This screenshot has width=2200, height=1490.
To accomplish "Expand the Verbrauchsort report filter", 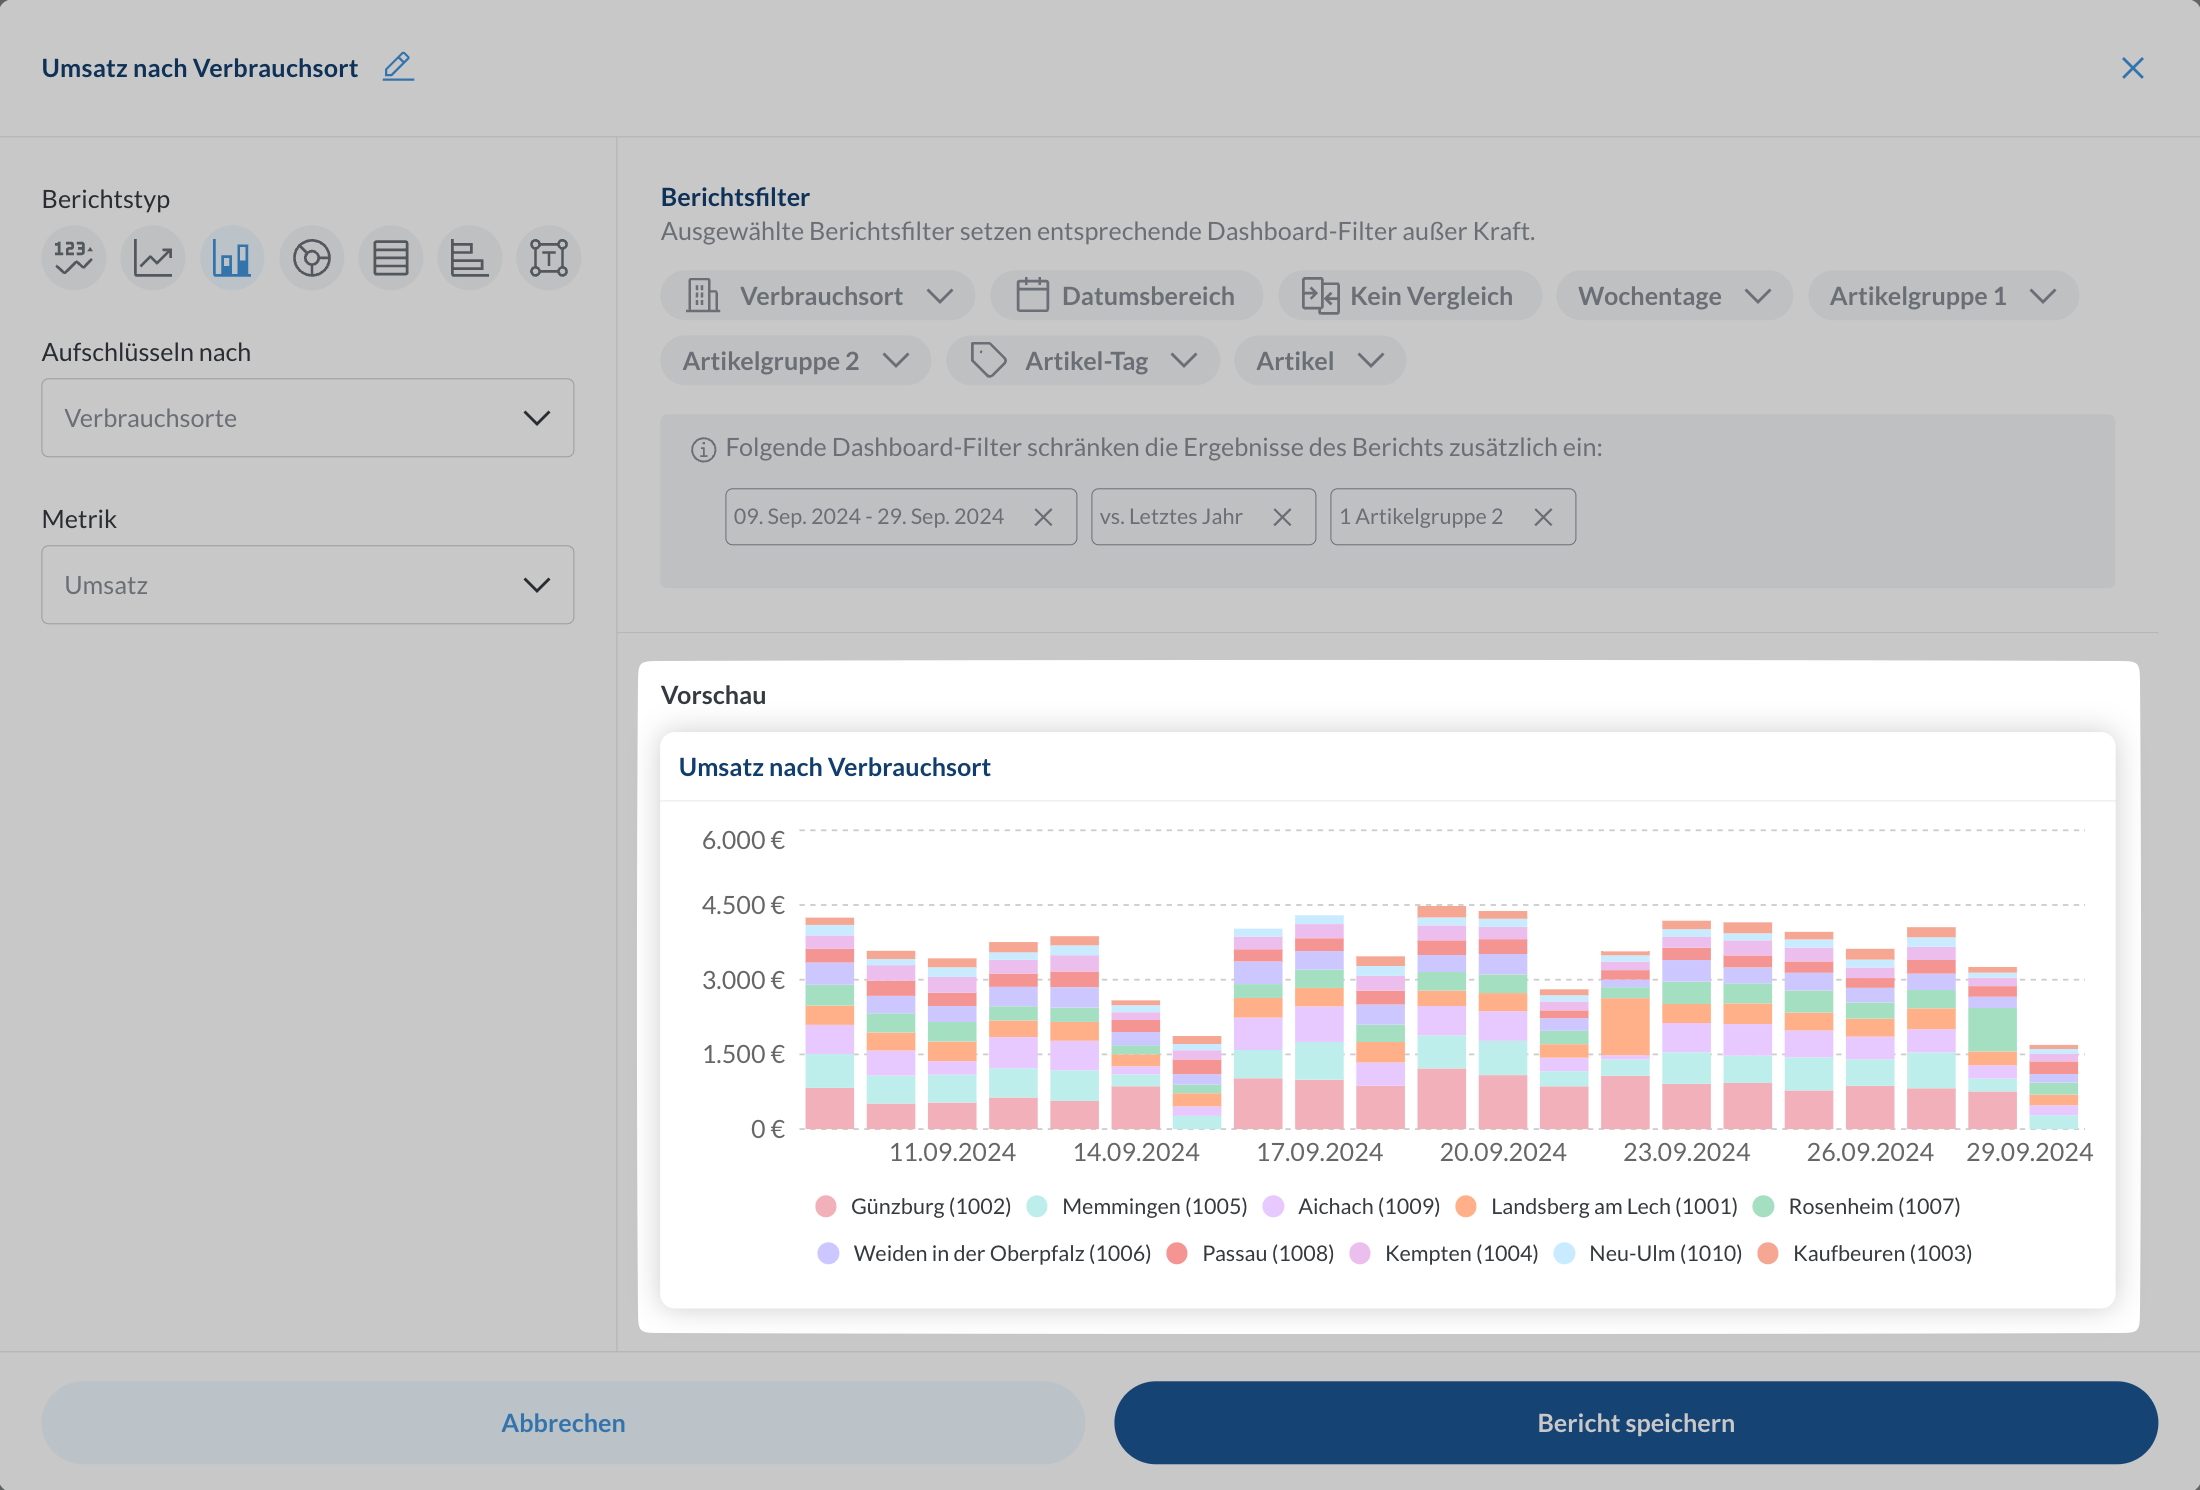I will click(x=818, y=296).
